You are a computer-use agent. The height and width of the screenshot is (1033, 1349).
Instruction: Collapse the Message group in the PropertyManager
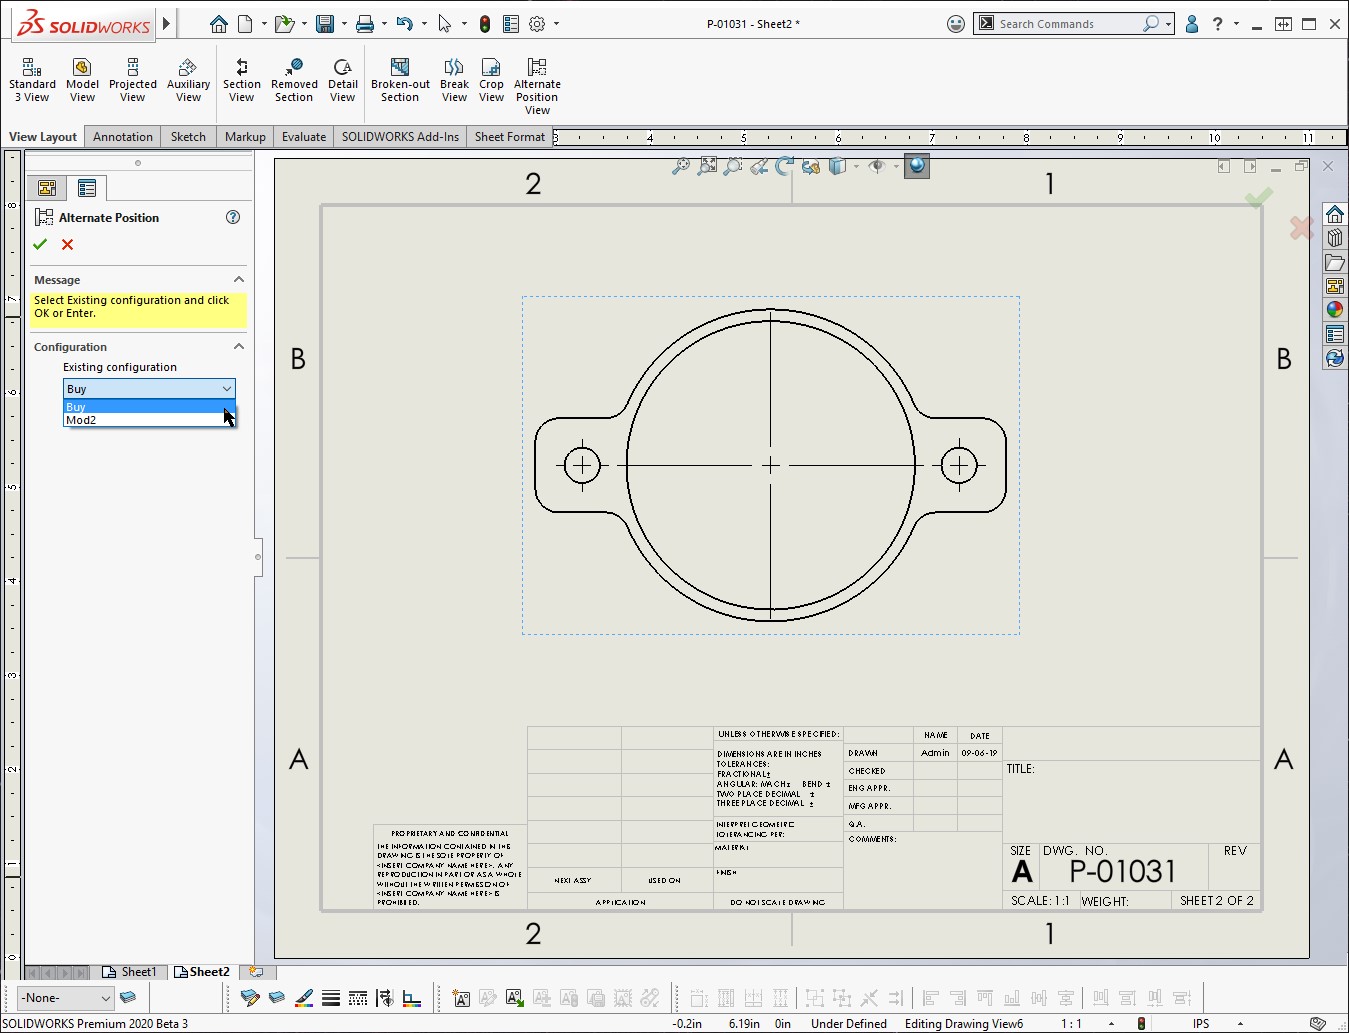[x=238, y=280]
